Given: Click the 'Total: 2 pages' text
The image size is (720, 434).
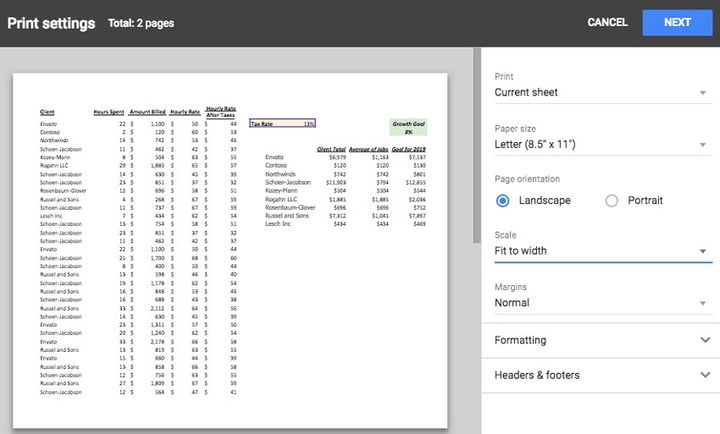Looking at the screenshot, I should point(141,23).
